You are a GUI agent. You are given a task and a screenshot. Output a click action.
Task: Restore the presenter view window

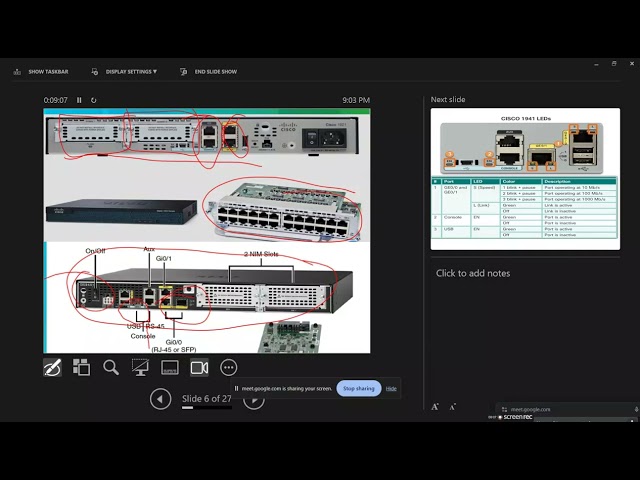pyautogui.click(x=614, y=64)
